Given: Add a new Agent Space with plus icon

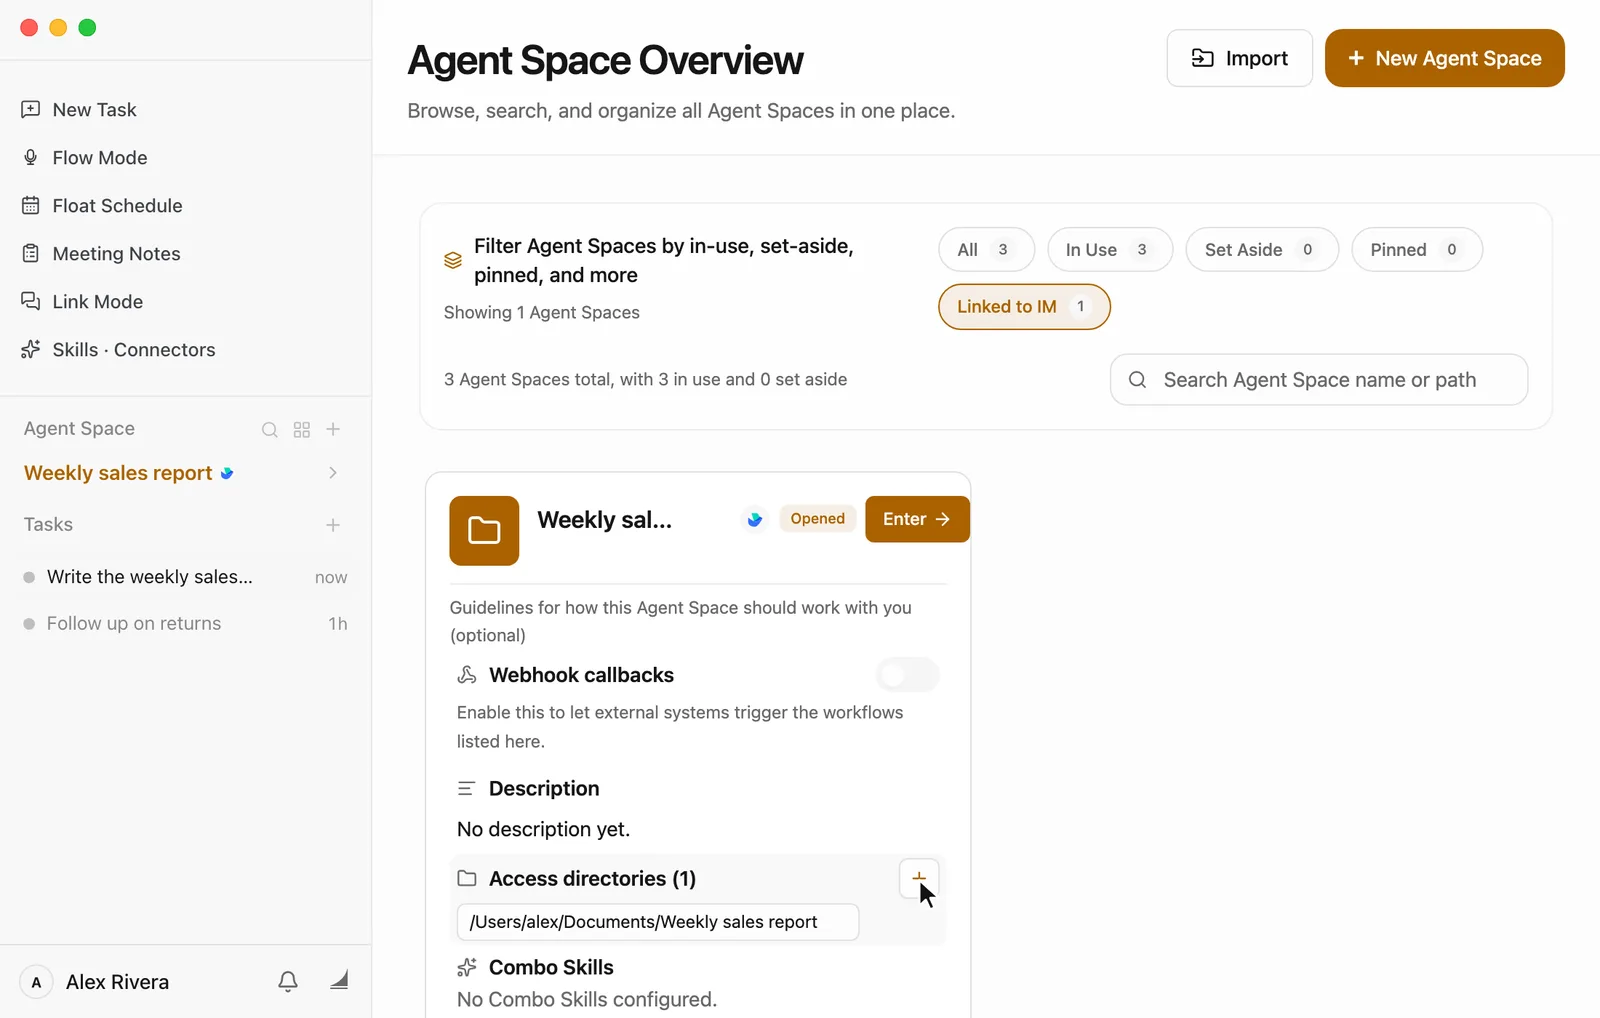Looking at the screenshot, I should pyautogui.click(x=334, y=429).
